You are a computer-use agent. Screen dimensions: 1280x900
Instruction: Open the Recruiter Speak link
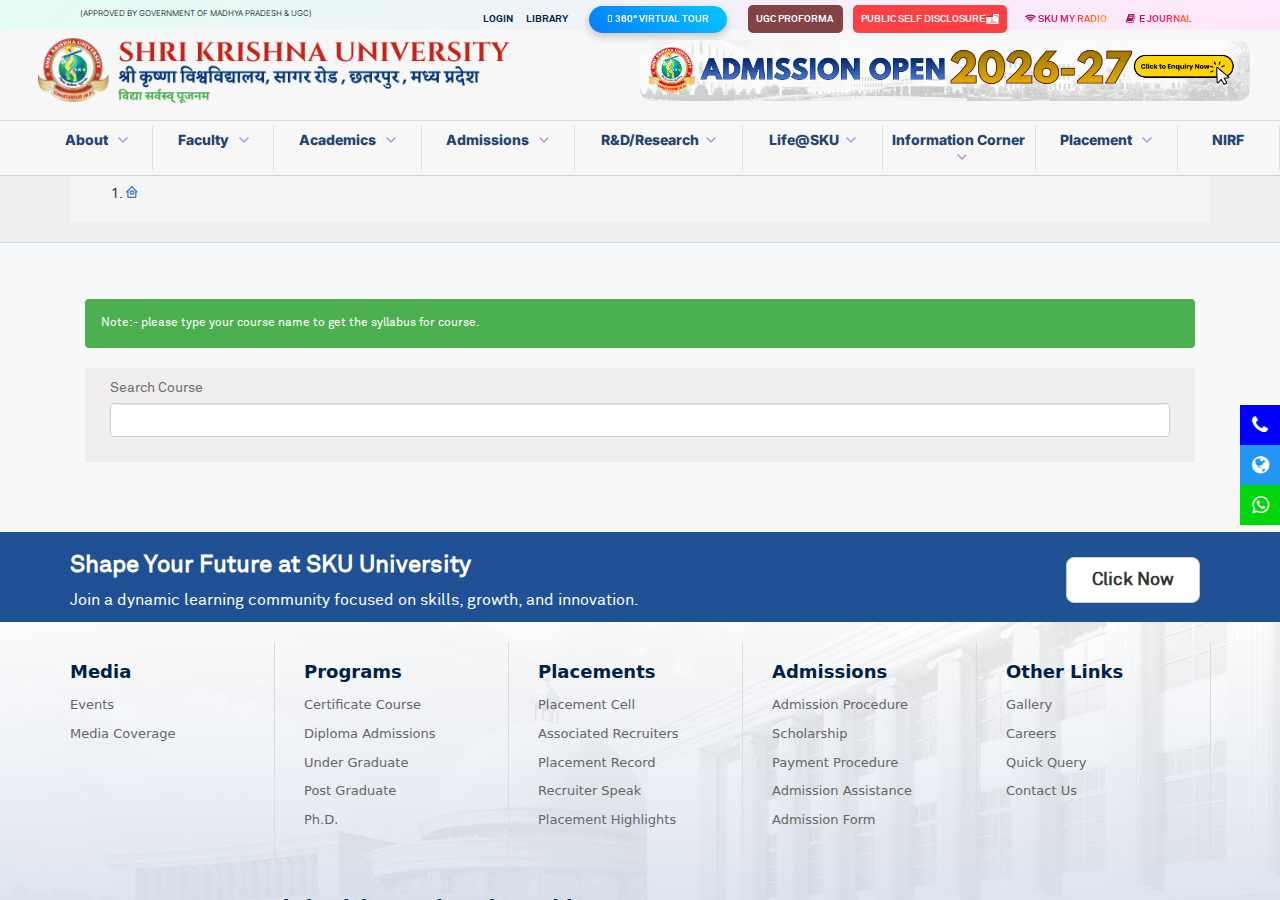[590, 791]
